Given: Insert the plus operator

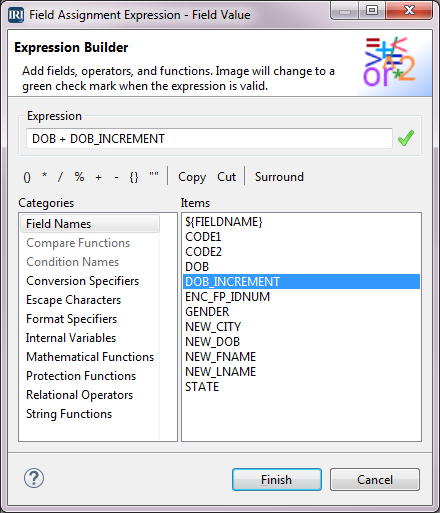Looking at the screenshot, I should click(x=98, y=177).
